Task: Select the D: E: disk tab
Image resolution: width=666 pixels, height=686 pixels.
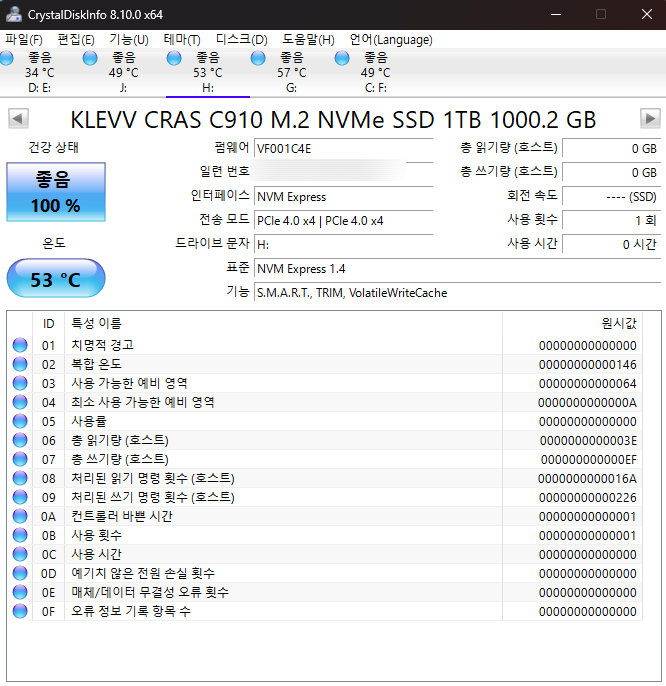Action: 40,73
